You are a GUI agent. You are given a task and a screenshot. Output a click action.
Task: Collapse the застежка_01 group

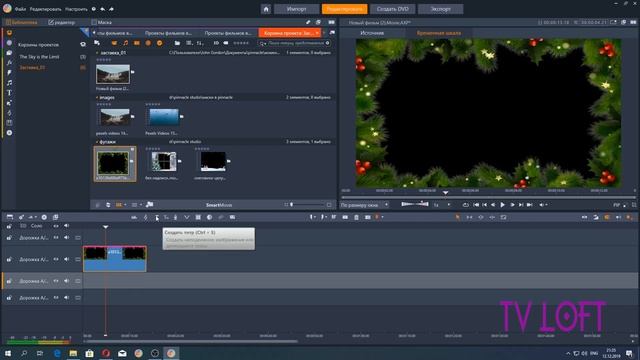pyautogui.click(x=97, y=53)
